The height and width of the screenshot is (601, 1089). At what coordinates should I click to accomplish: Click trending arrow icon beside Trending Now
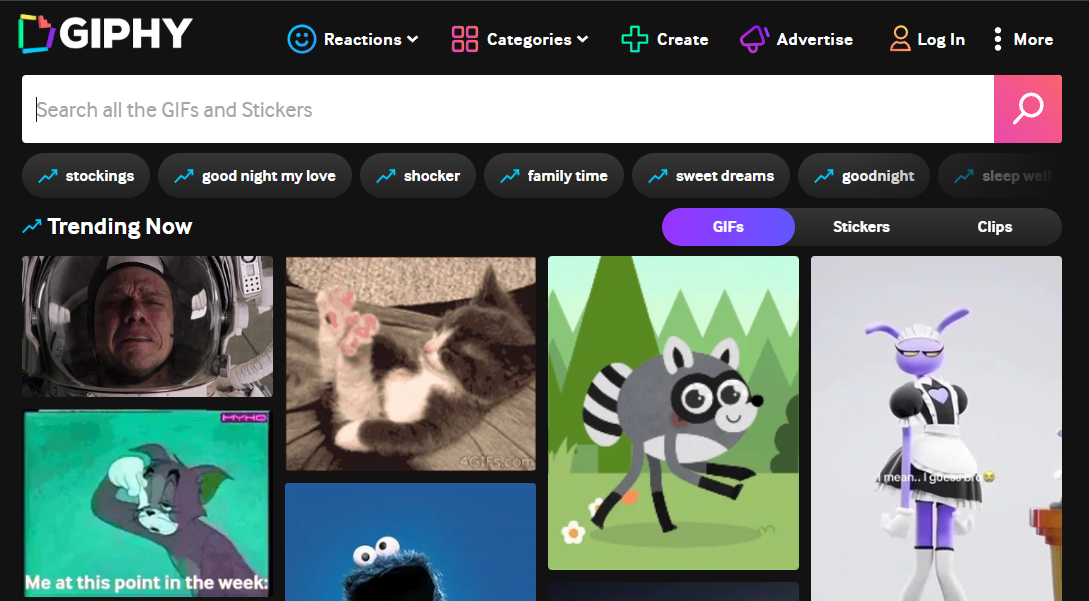point(32,227)
